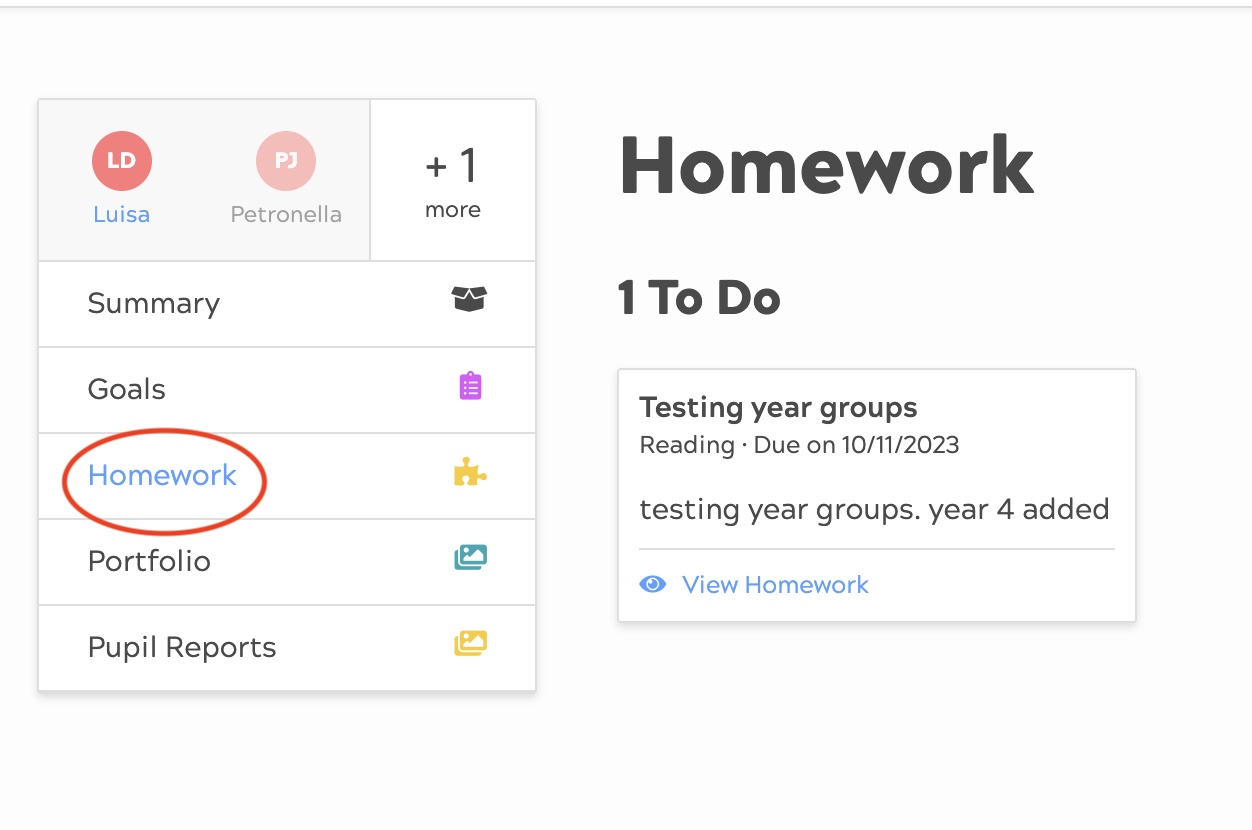
Task: Open the Summary menu item
Action: click(154, 304)
